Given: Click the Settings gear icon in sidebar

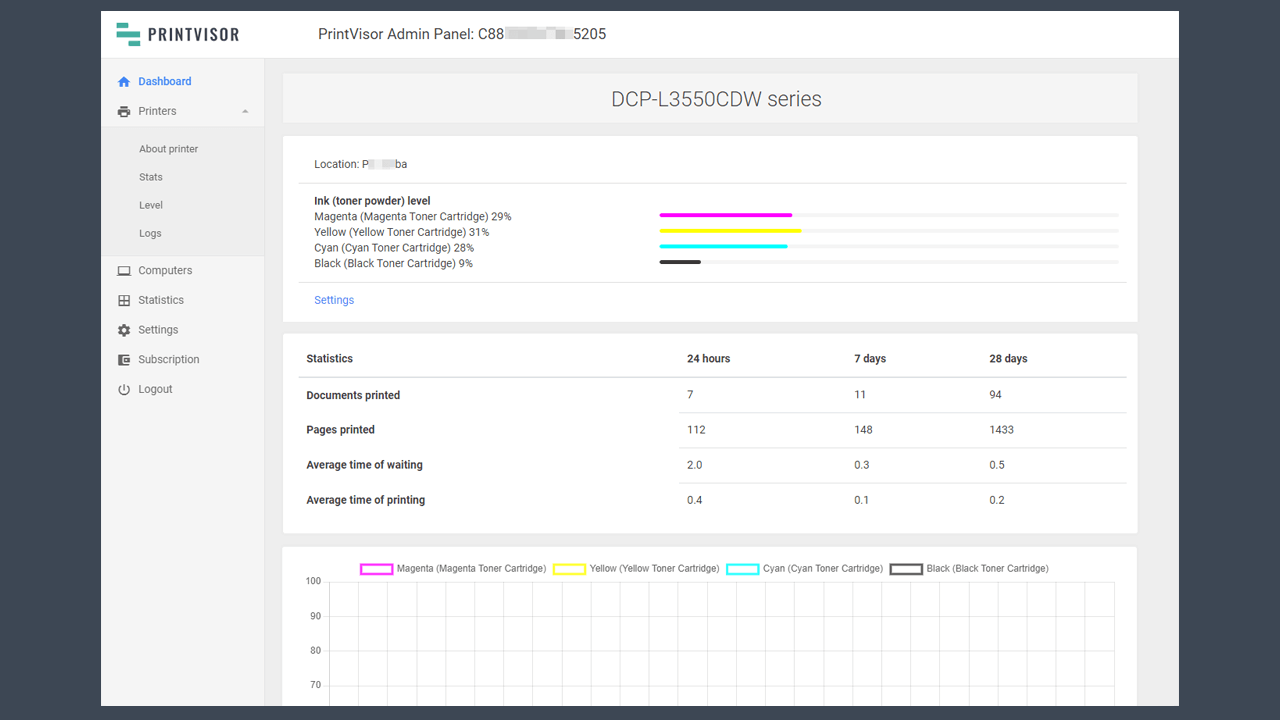Looking at the screenshot, I should [124, 330].
